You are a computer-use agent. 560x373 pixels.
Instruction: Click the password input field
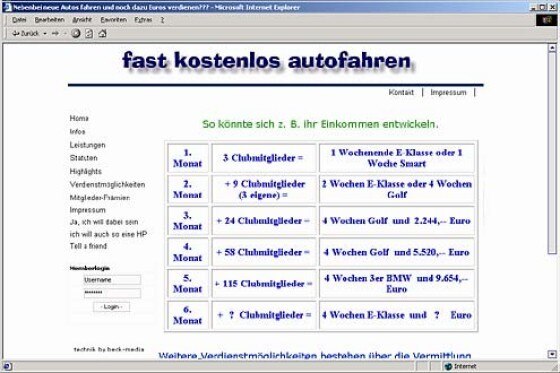pyautogui.click(x=112, y=293)
